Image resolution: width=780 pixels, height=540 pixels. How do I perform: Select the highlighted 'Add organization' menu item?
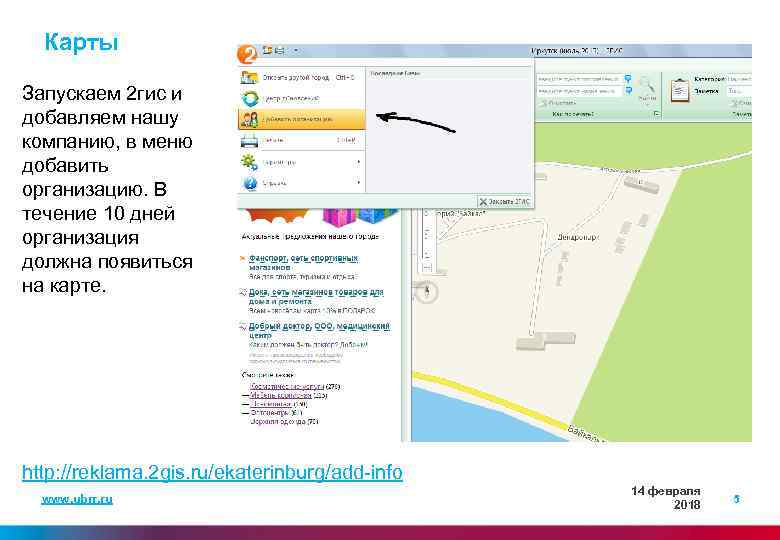pos(302,119)
